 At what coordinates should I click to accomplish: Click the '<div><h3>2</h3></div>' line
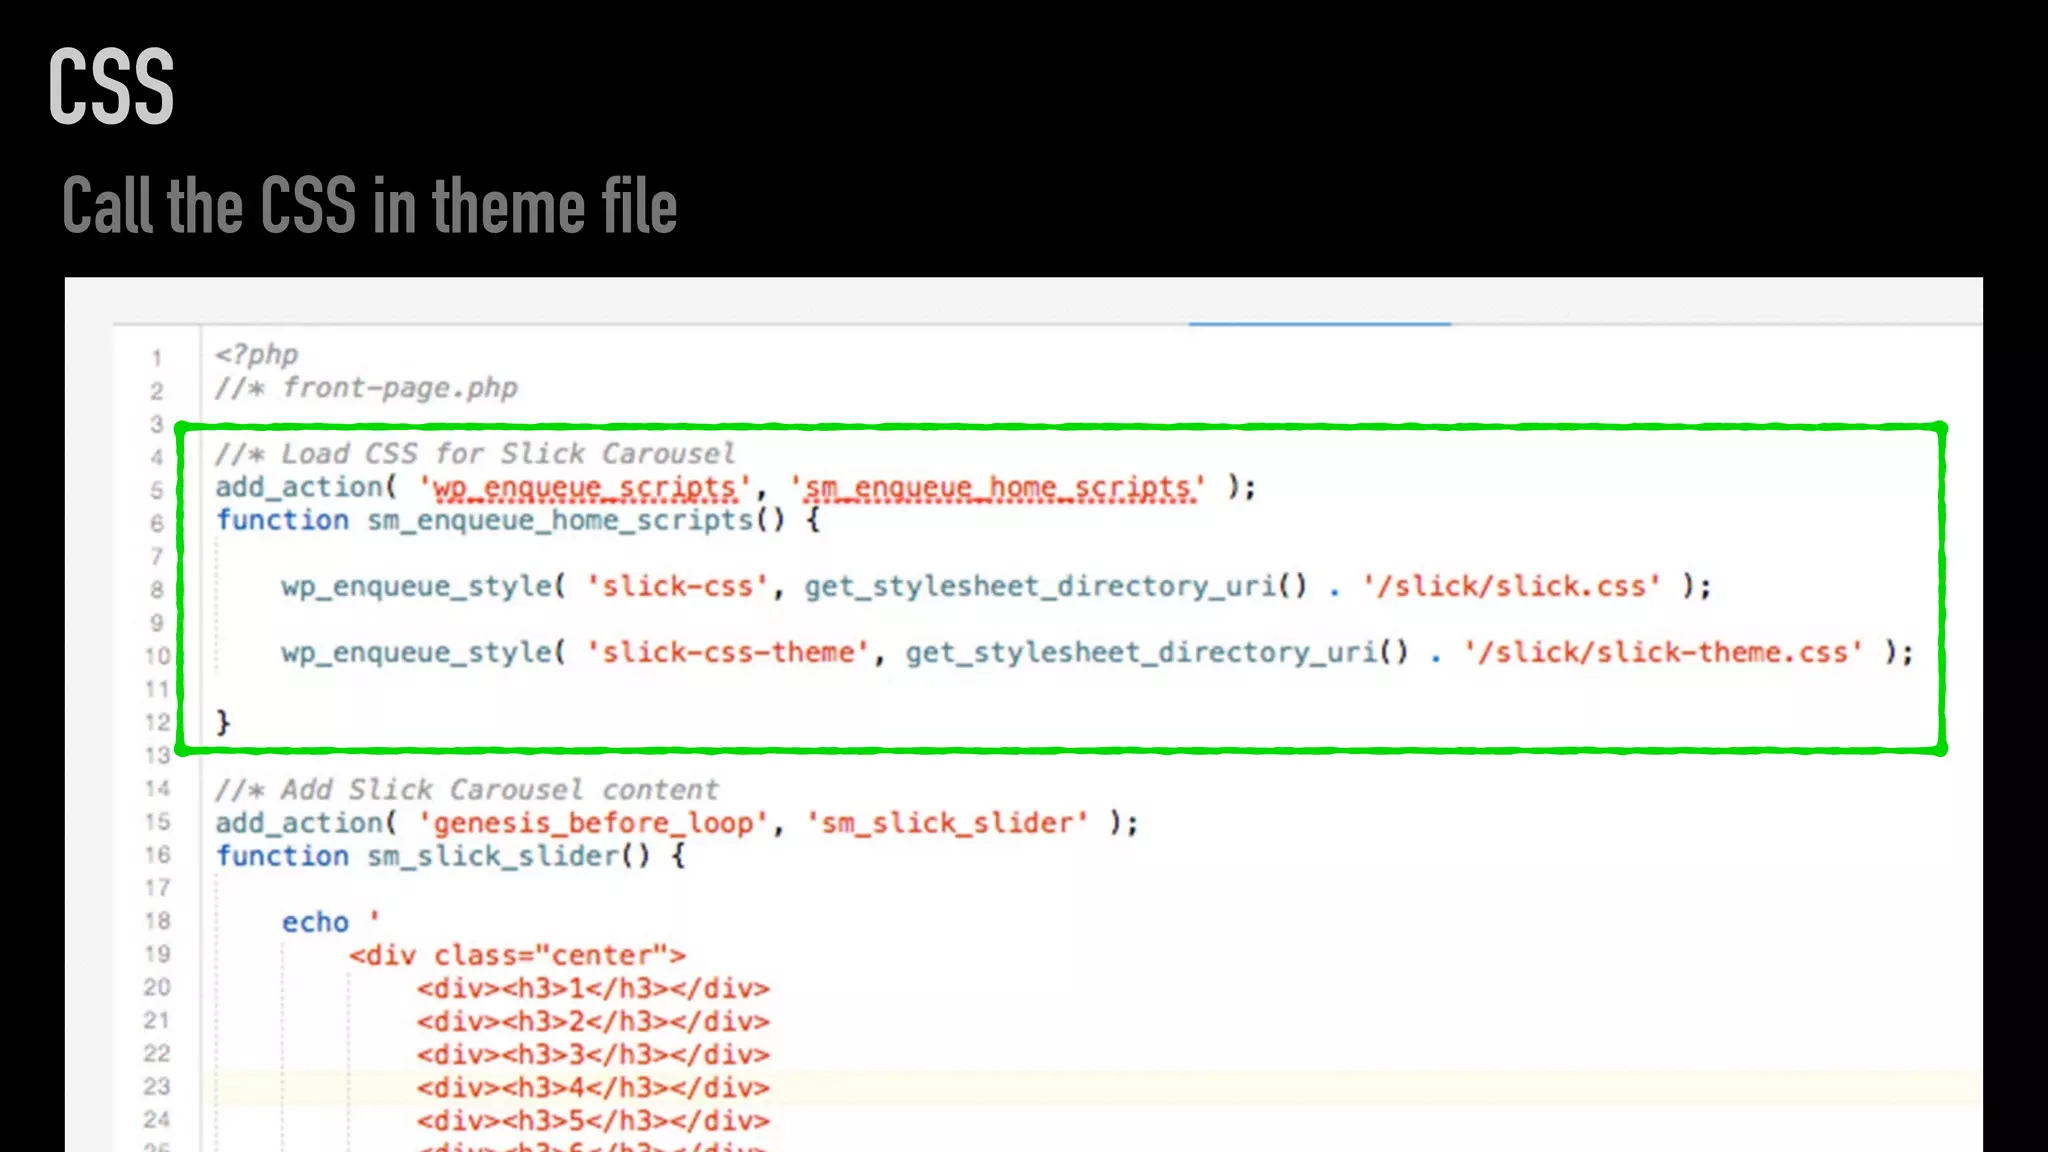(x=594, y=1021)
